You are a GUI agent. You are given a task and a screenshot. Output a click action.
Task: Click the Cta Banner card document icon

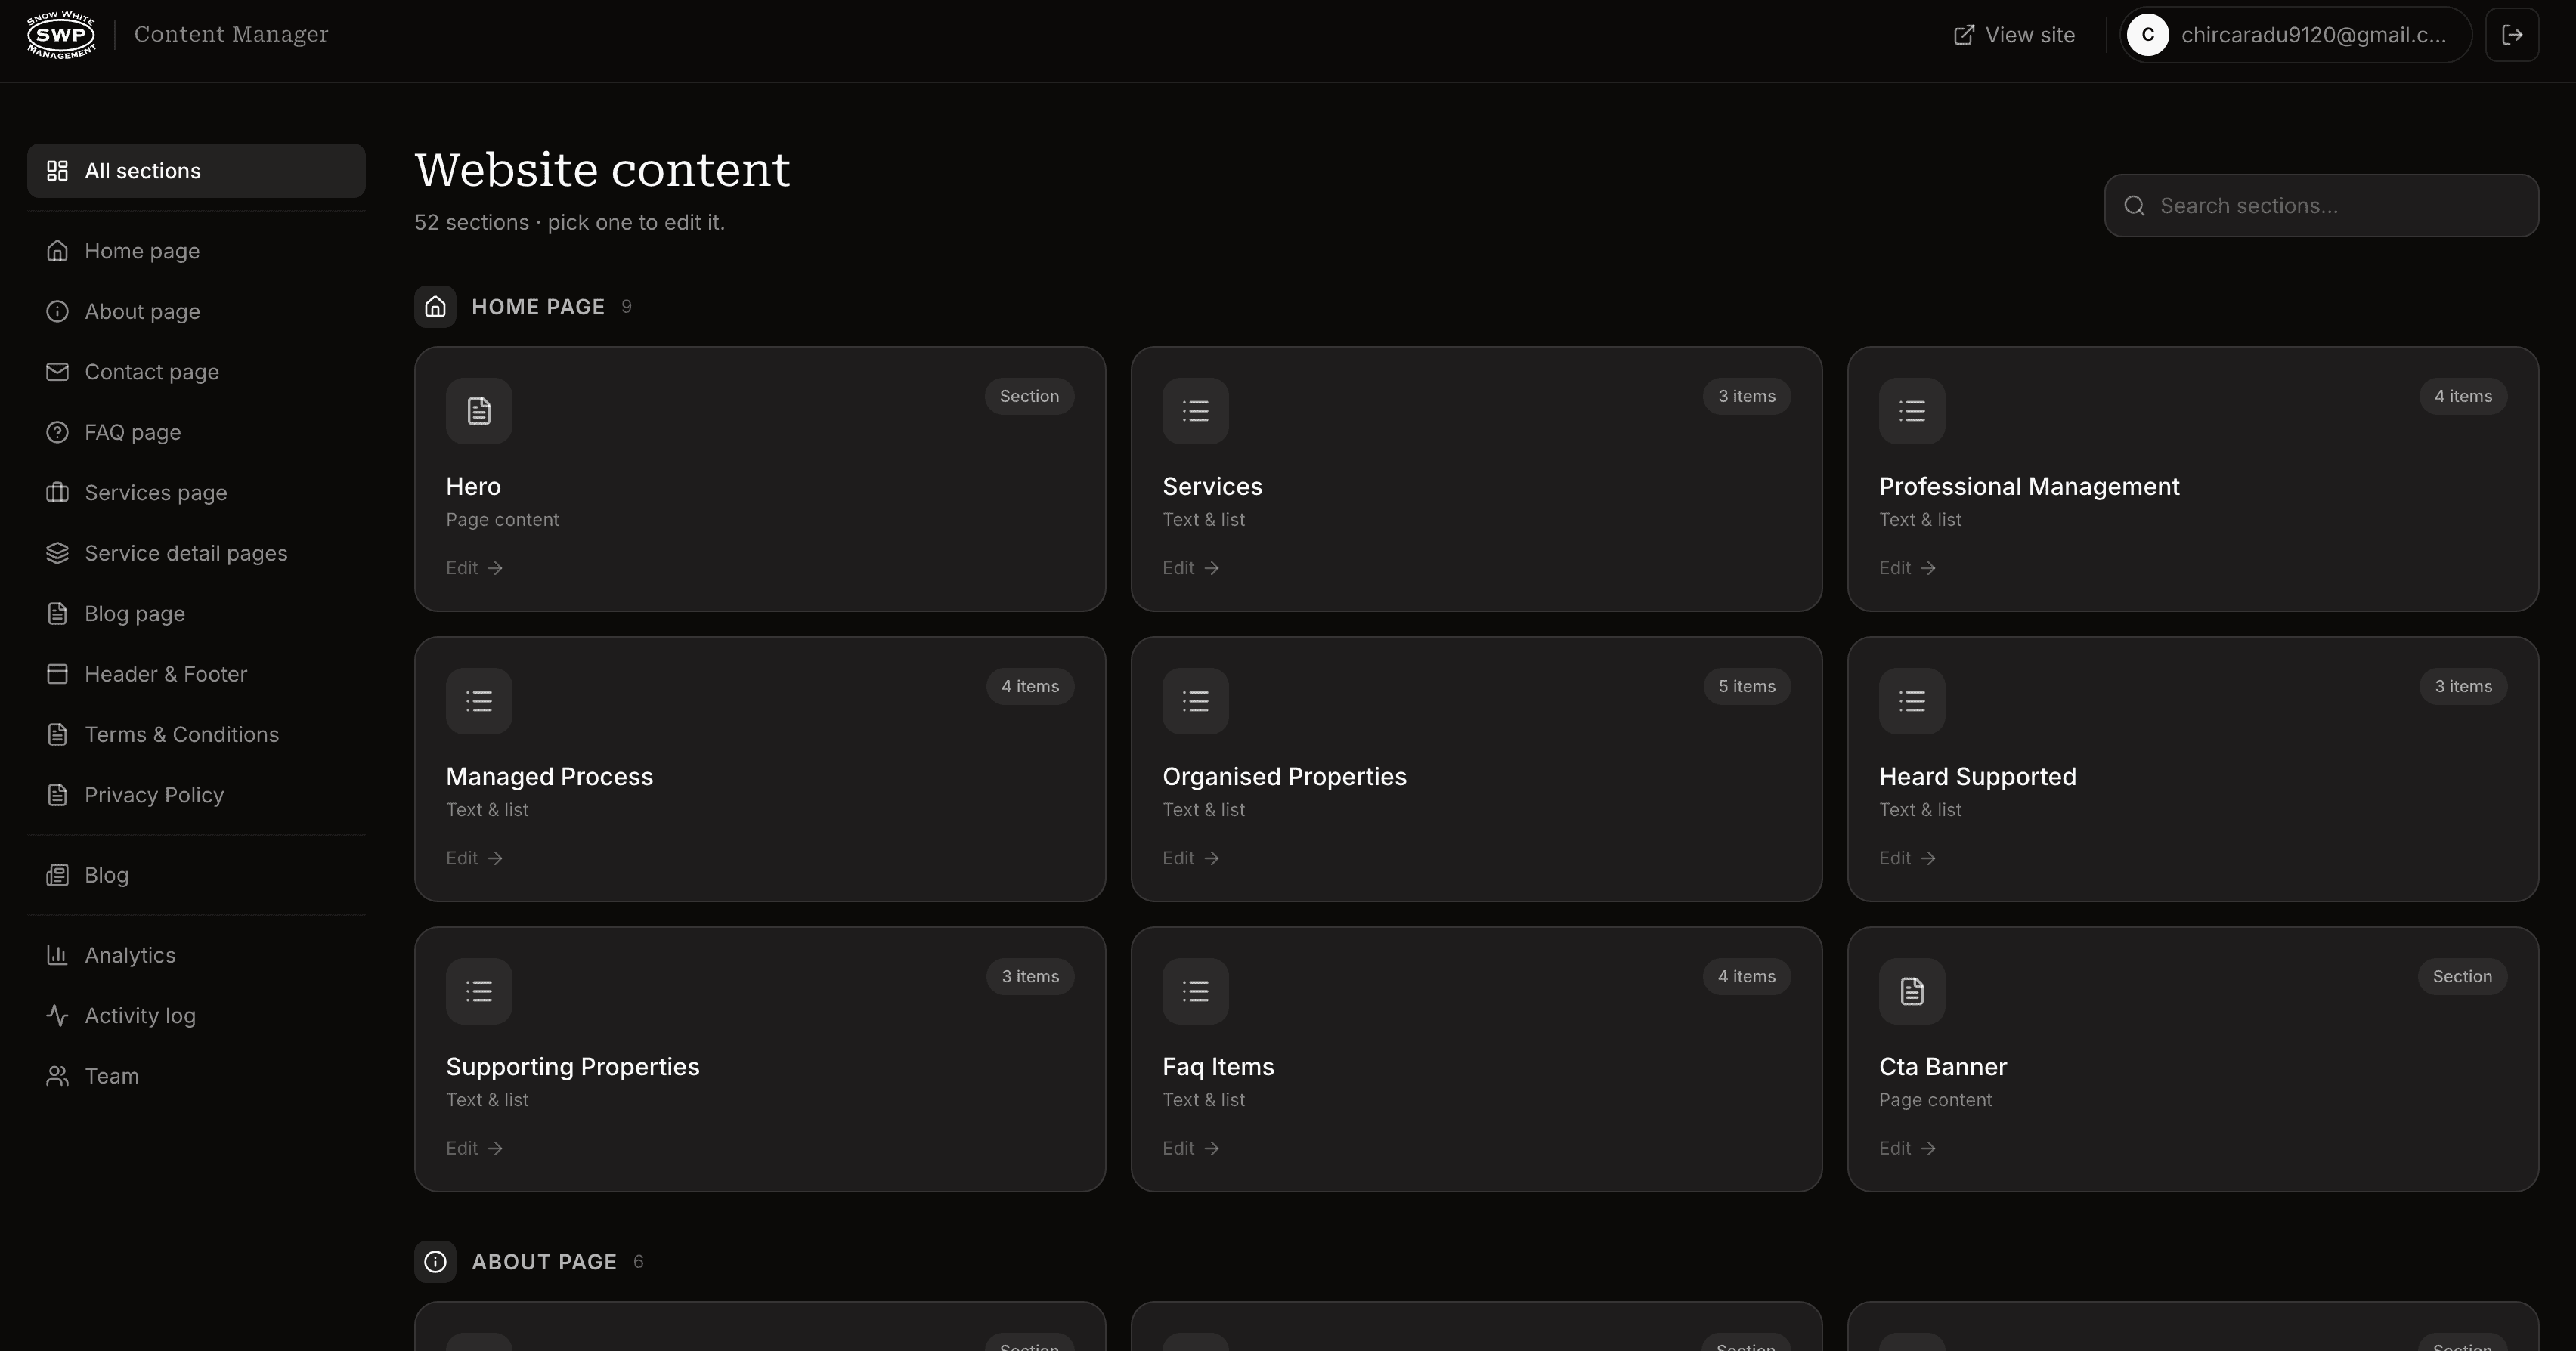coord(1912,991)
